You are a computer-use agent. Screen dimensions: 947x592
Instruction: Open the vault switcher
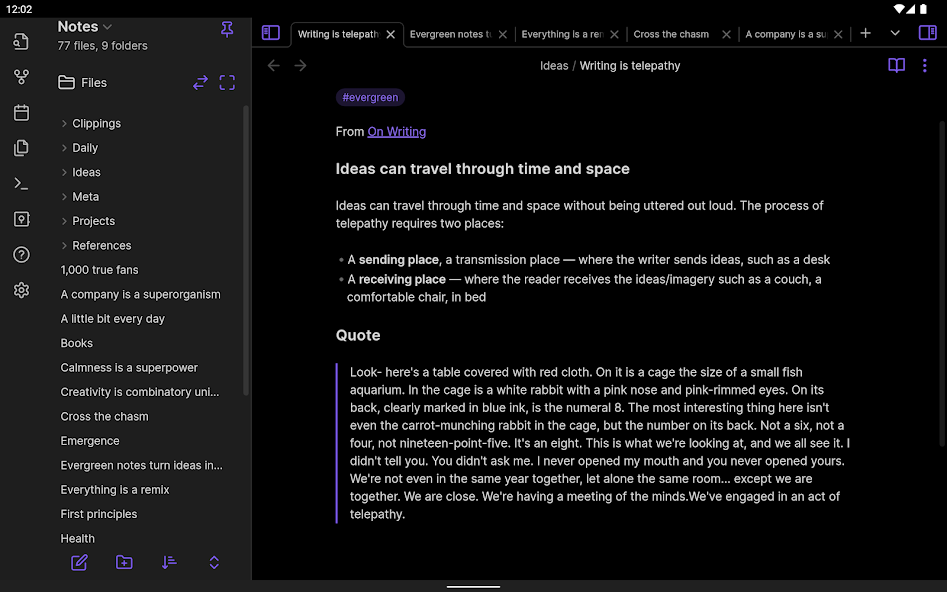[x=21, y=219]
